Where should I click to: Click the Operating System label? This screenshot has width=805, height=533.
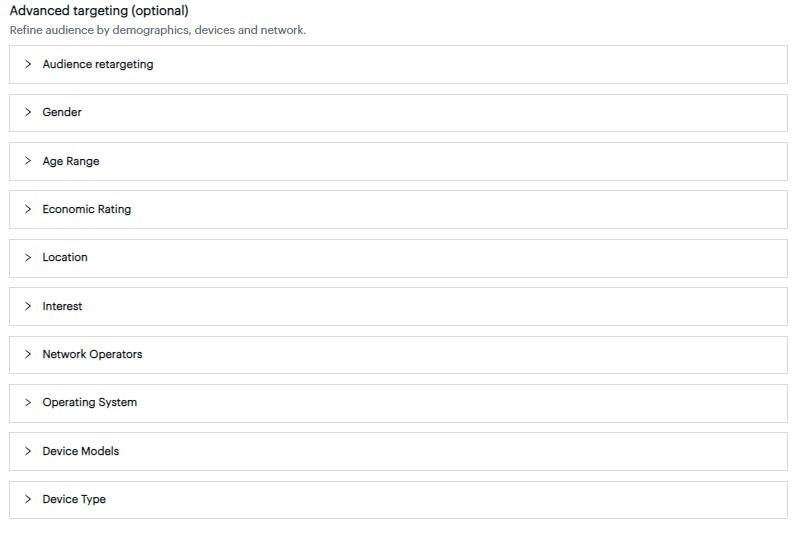coord(90,402)
